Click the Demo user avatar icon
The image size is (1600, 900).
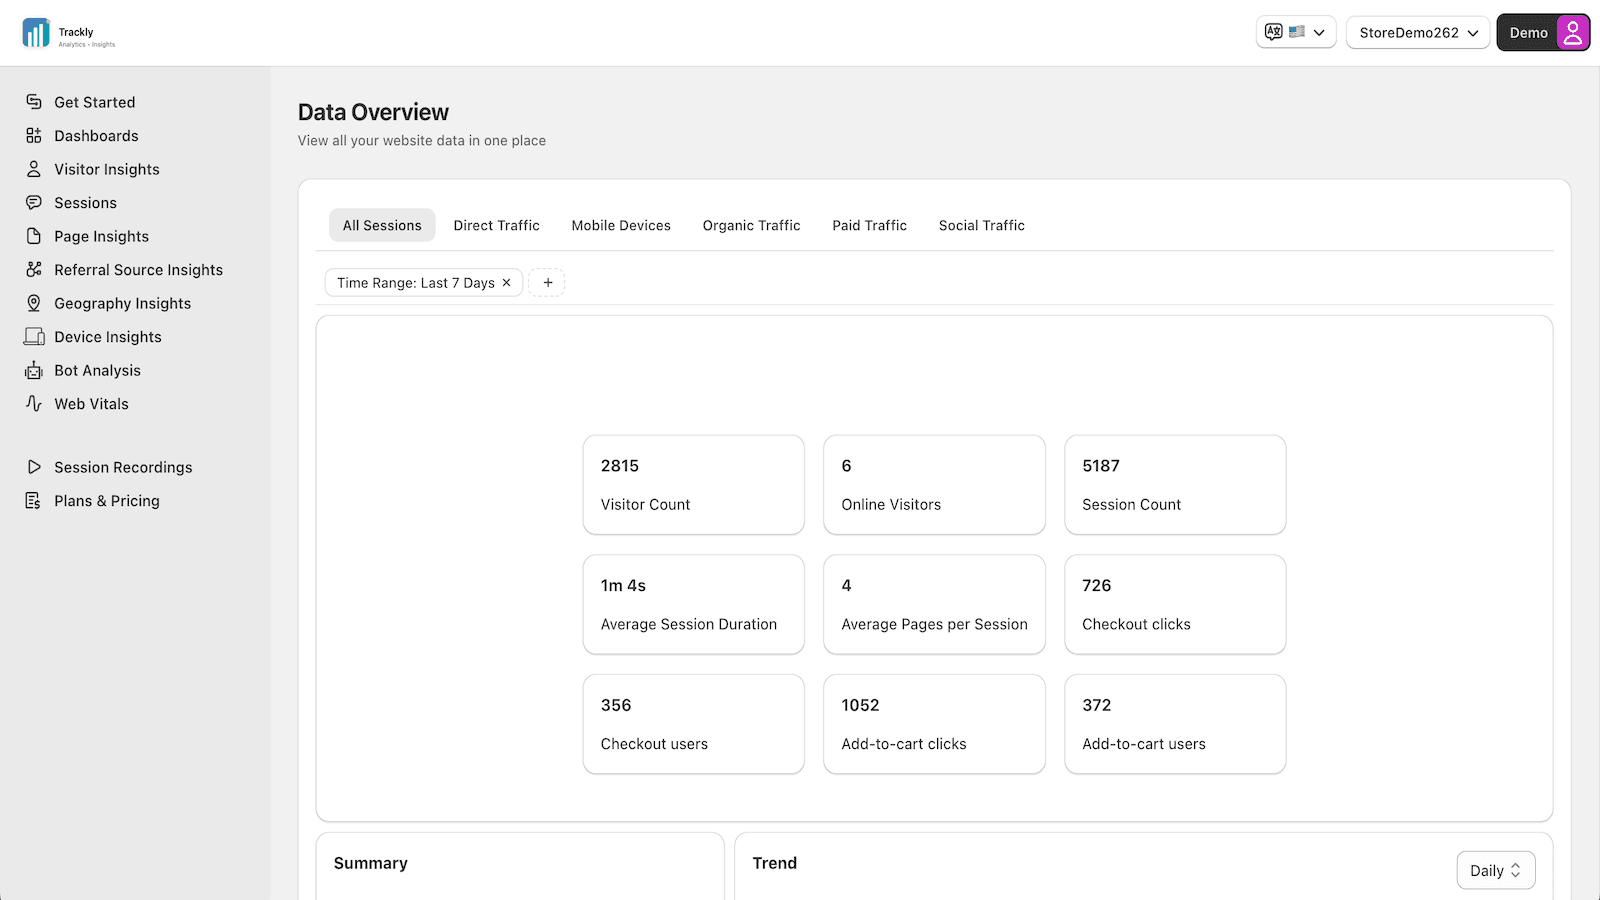pyautogui.click(x=1572, y=33)
